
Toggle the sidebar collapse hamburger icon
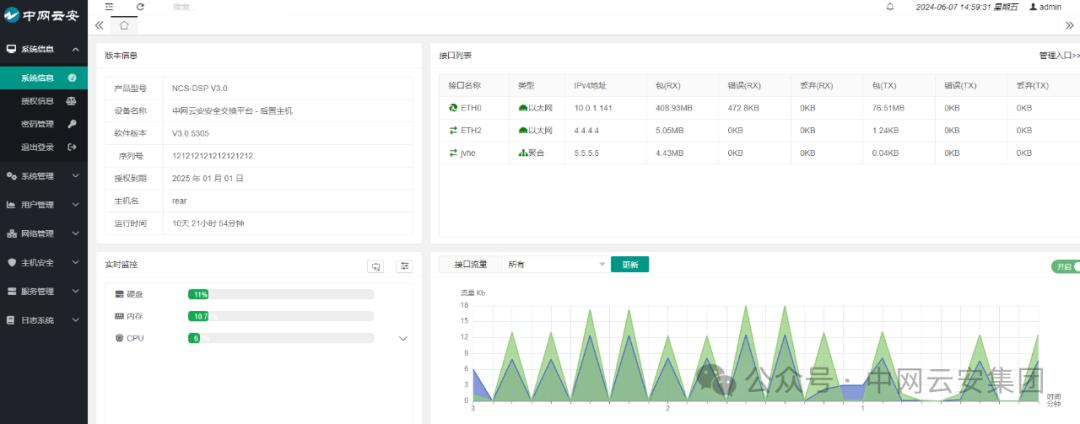pyautogui.click(x=109, y=6)
